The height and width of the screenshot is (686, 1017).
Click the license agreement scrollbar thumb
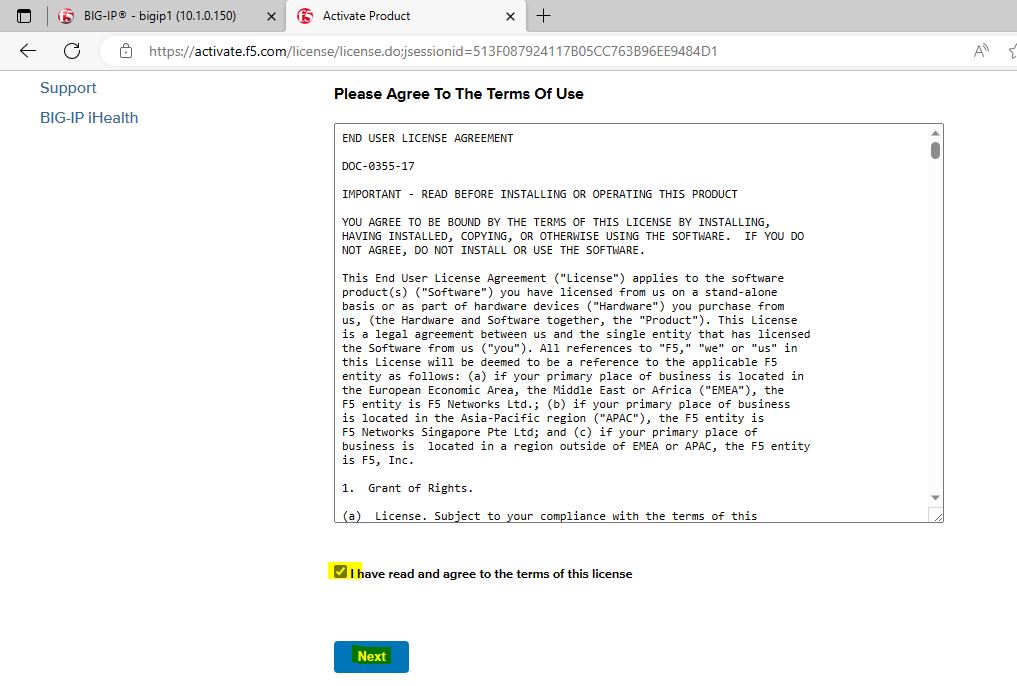(935, 150)
